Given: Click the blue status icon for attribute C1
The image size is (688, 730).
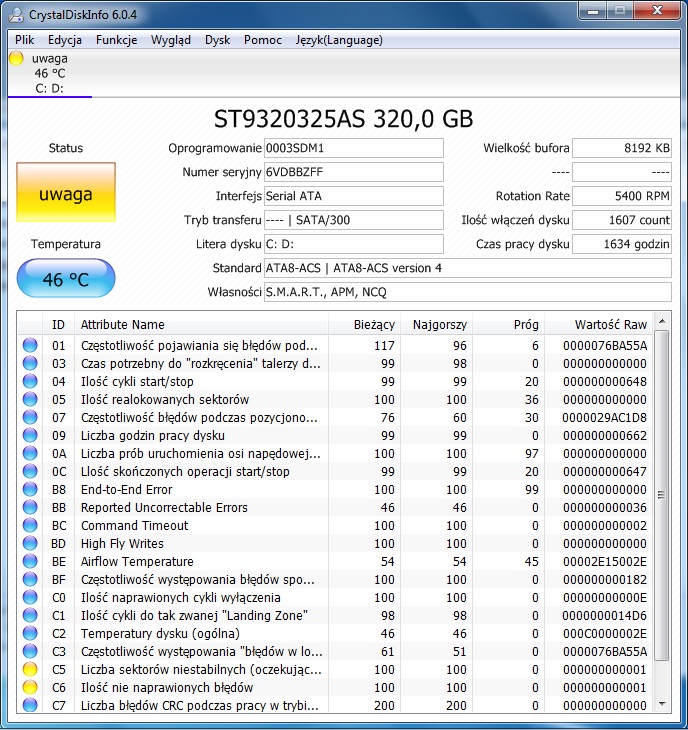Looking at the screenshot, I should [30, 615].
